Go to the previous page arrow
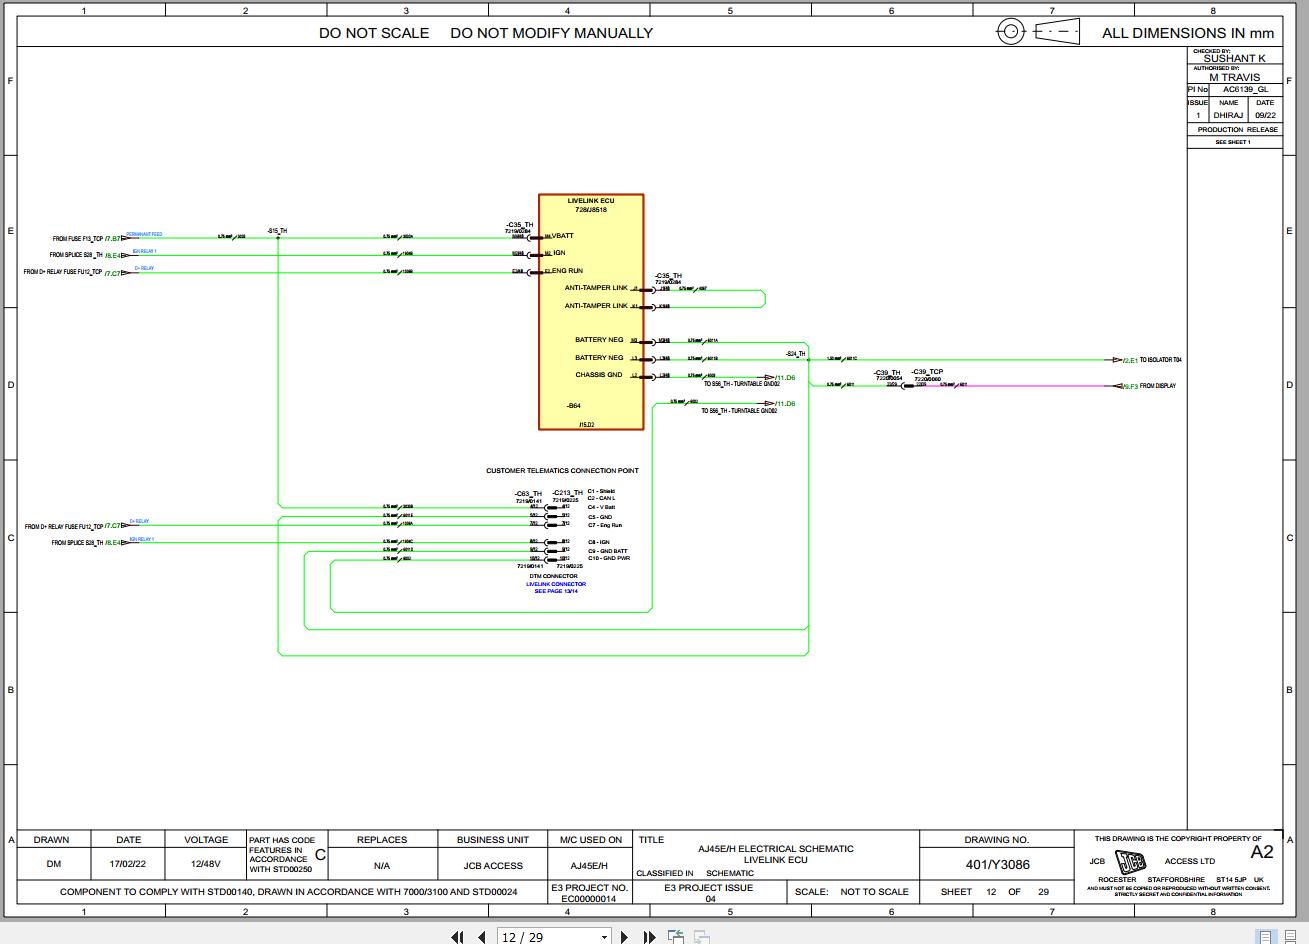This screenshot has height=944, width=1309. tap(481, 937)
